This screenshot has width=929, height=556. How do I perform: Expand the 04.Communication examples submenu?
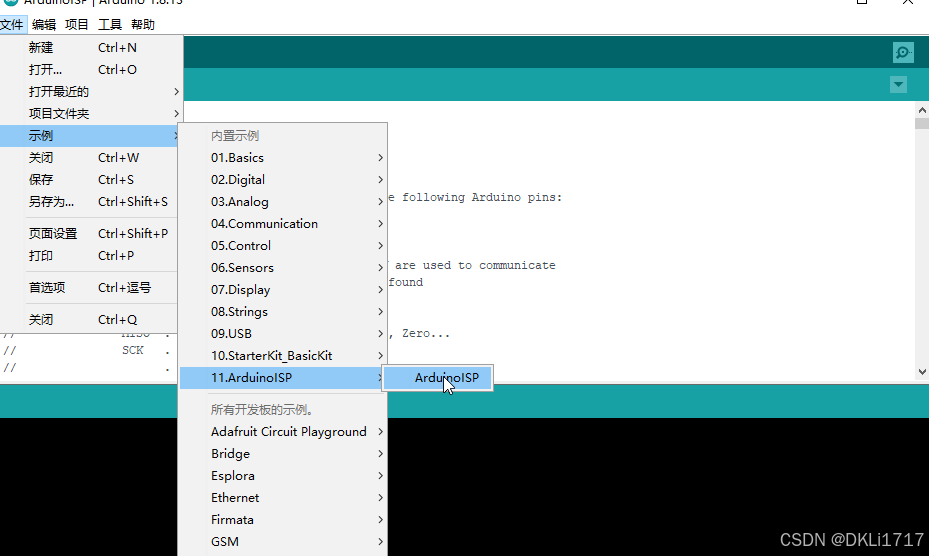point(283,223)
